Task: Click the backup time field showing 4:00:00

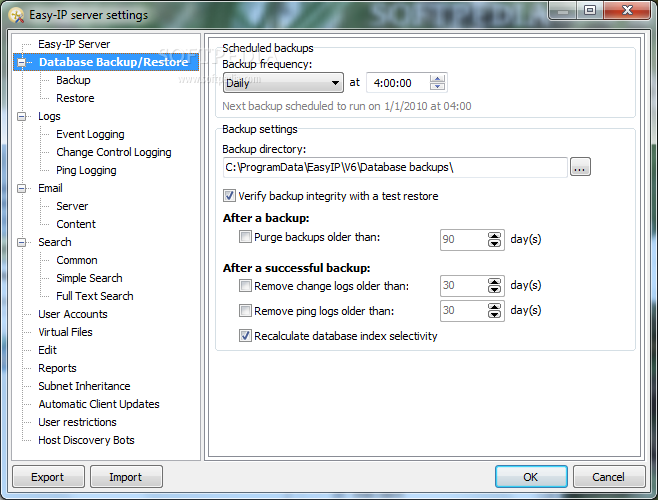Action: tap(398, 83)
